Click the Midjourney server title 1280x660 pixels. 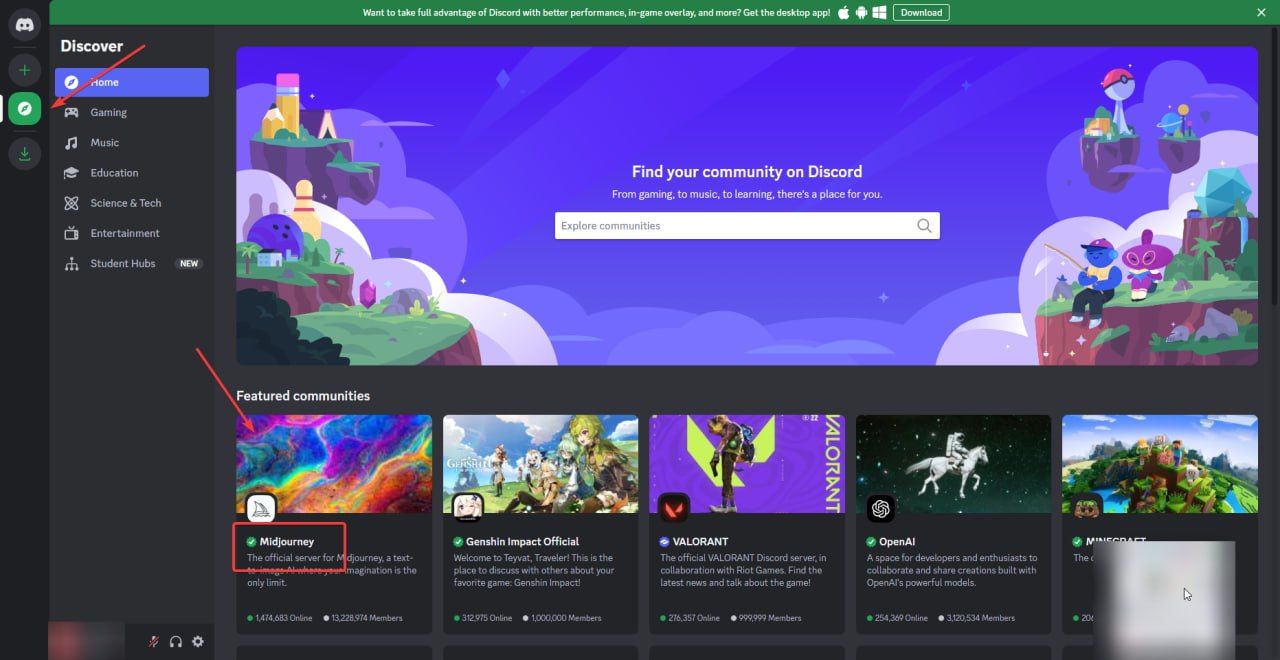[x=287, y=541]
